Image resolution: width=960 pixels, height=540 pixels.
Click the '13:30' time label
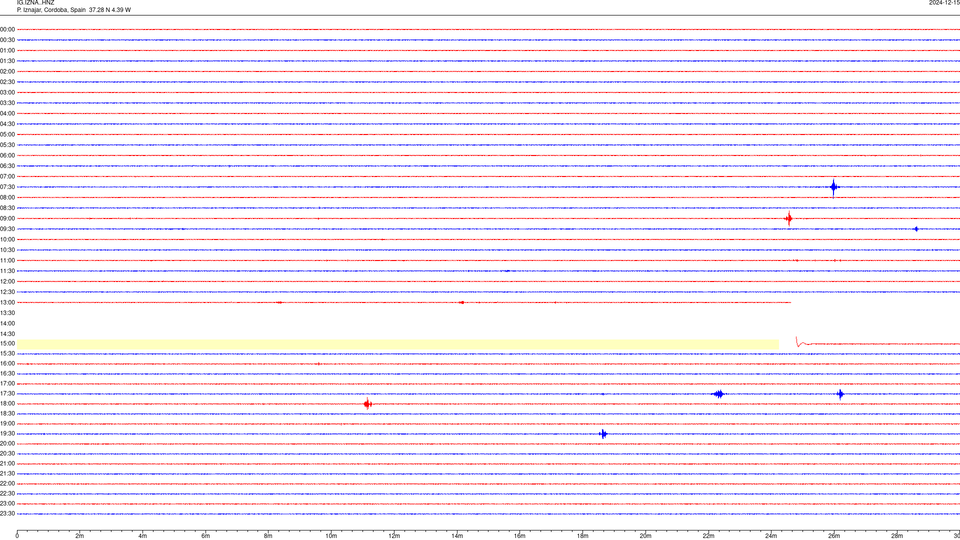7,313
